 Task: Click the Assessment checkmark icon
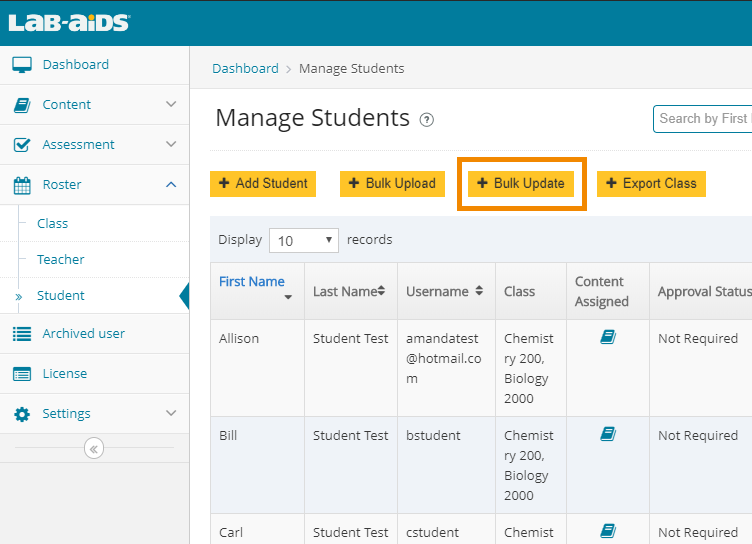22,145
